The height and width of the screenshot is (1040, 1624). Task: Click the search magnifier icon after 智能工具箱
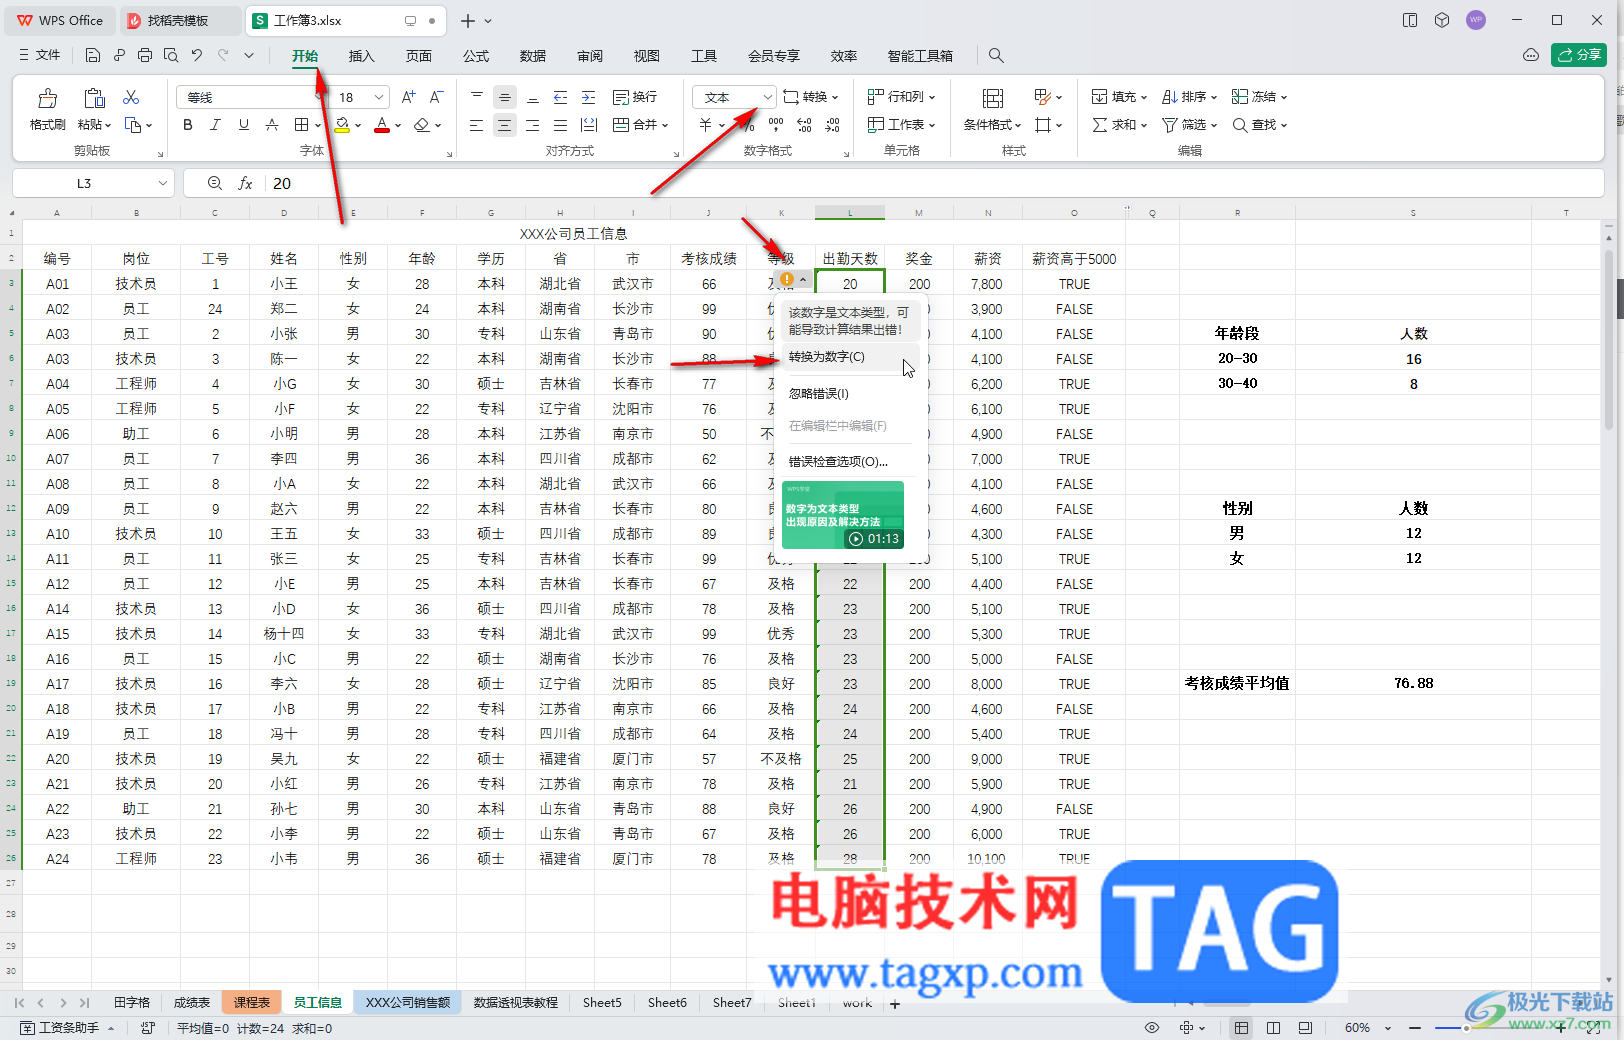click(996, 56)
